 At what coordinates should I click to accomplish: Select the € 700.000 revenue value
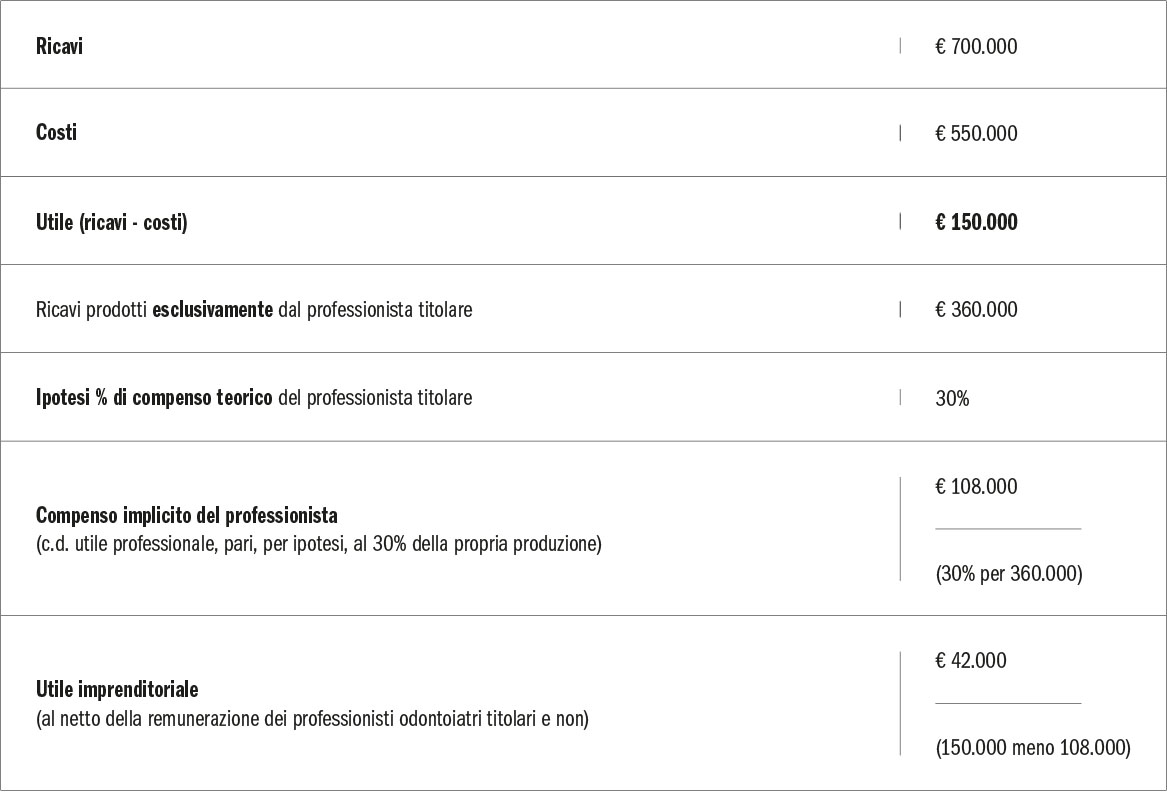976,46
